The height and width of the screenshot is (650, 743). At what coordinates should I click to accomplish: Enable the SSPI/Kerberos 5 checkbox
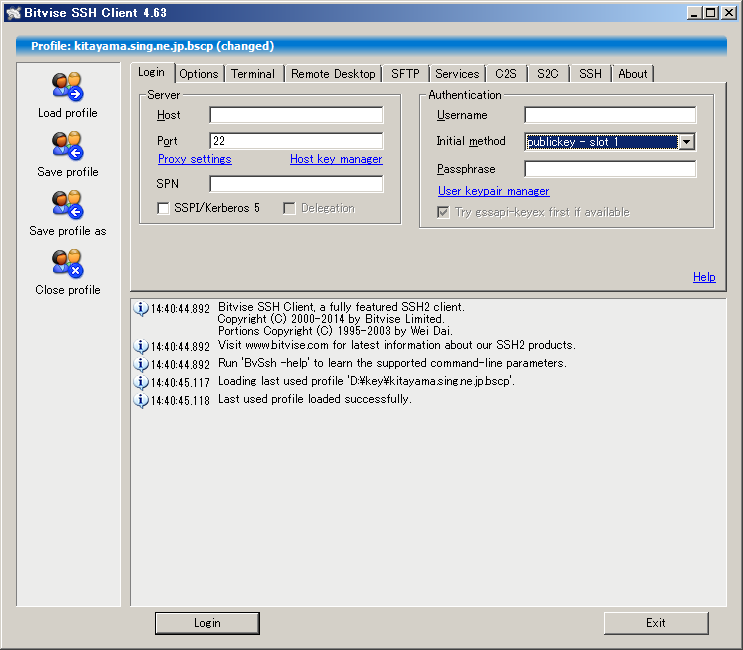pos(163,208)
